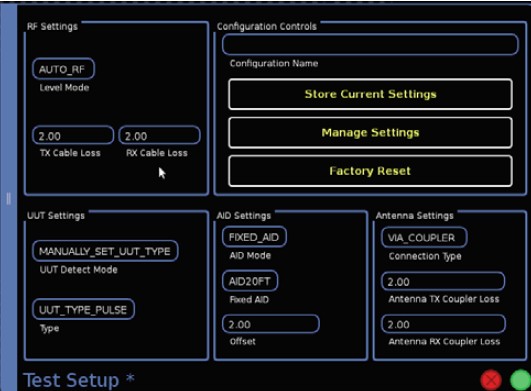Click the Configuration Name label
Image resolution: width=531 pixels, height=391 pixels.
click(x=274, y=63)
